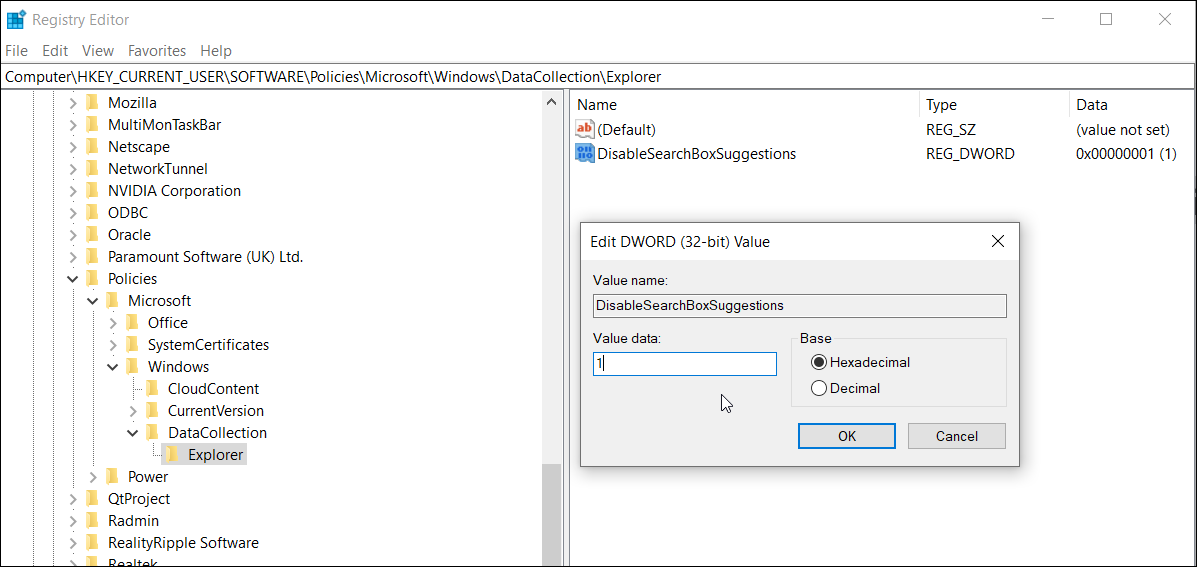The image size is (1197, 567).
Task: Click the QtProject folder icon
Action: pyautogui.click(x=93, y=499)
